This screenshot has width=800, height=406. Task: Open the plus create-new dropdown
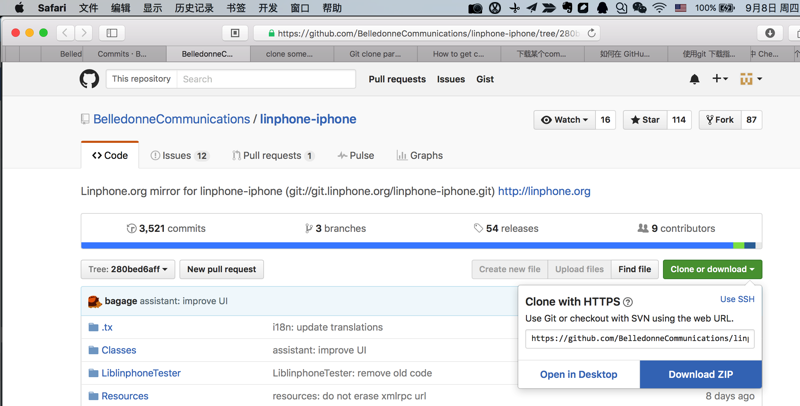coord(720,79)
